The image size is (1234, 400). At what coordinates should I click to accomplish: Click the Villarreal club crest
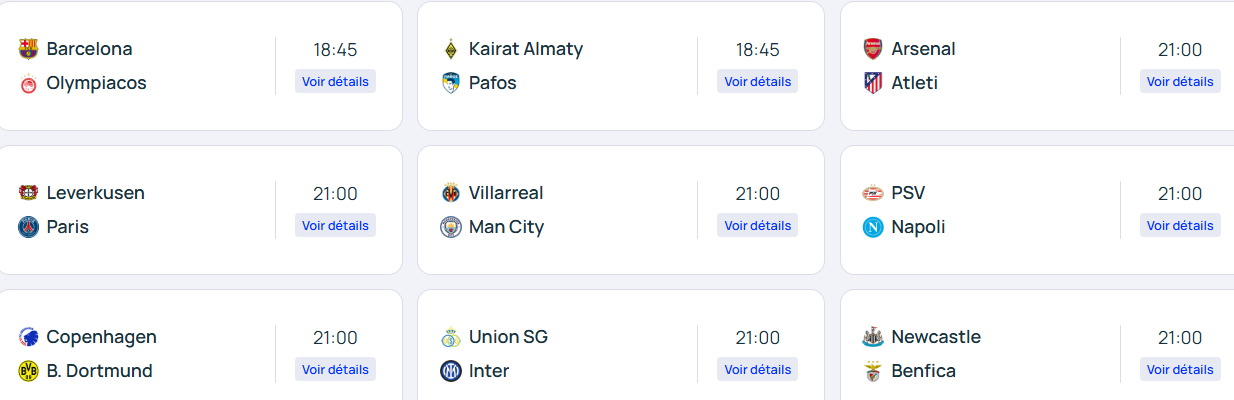pos(450,193)
